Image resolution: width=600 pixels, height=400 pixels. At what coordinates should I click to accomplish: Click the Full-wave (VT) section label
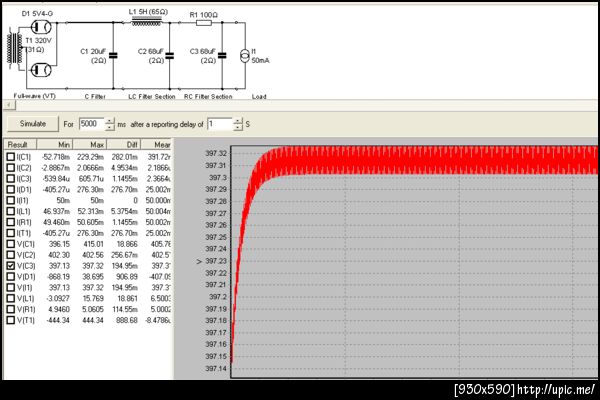34,96
